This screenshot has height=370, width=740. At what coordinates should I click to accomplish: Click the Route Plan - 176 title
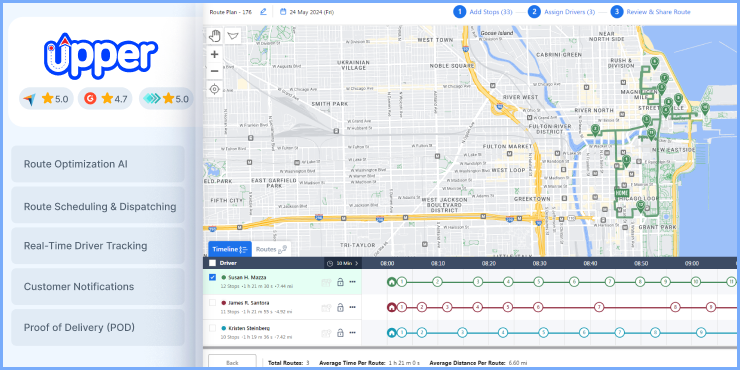[x=231, y=12]
